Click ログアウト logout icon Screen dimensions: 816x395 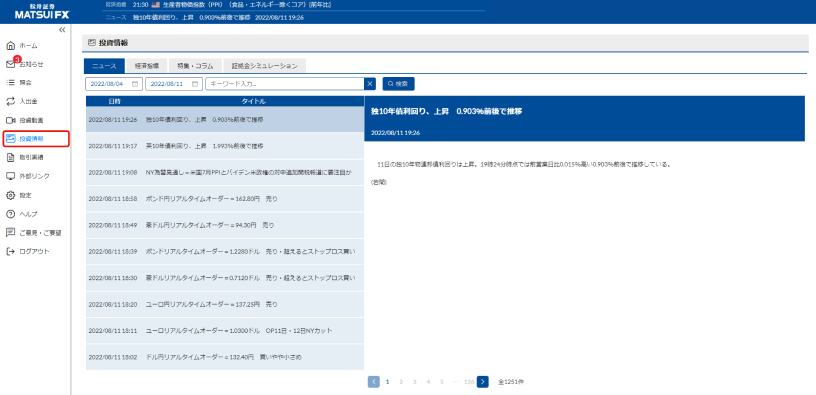point(10,251)
